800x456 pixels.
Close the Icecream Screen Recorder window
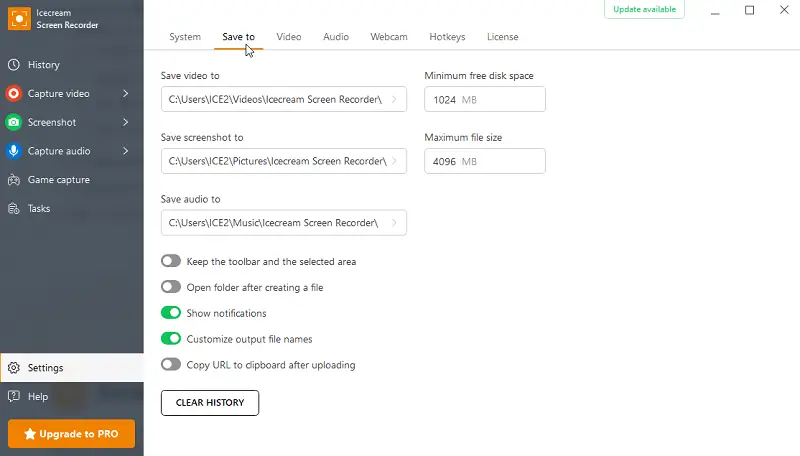784,10
